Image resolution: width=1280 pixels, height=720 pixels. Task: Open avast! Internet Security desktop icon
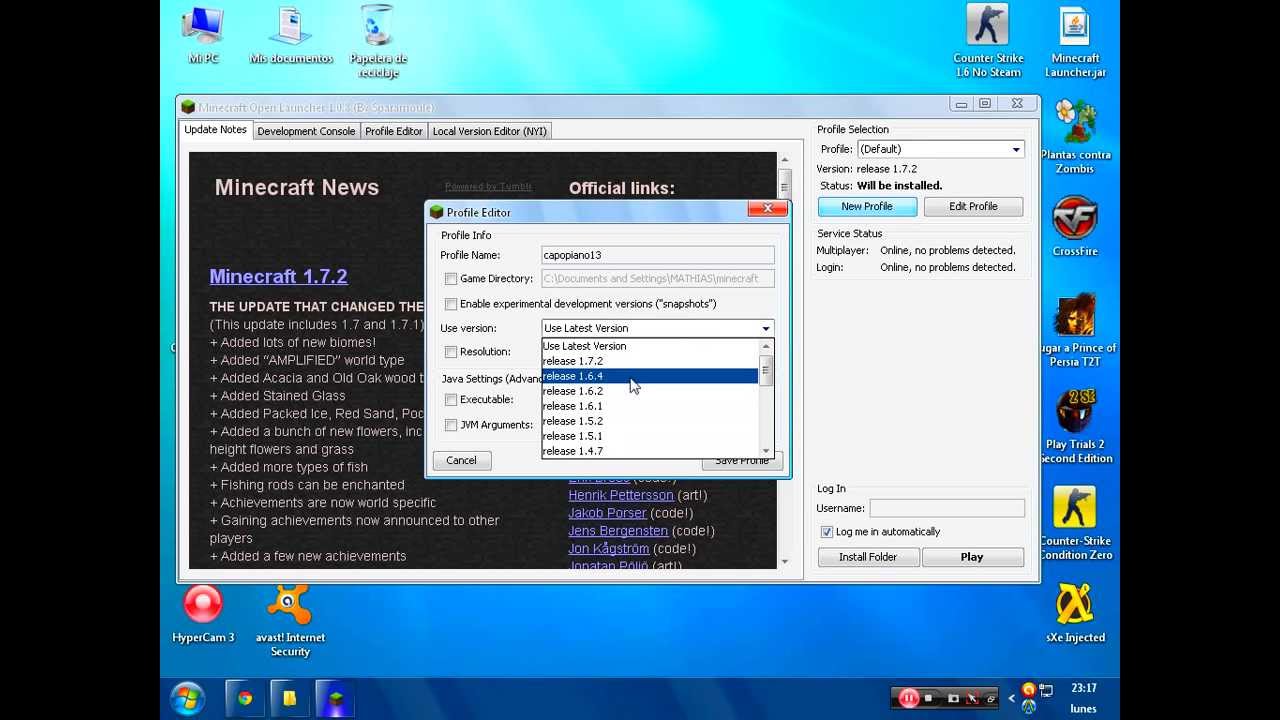pos(290,620)
